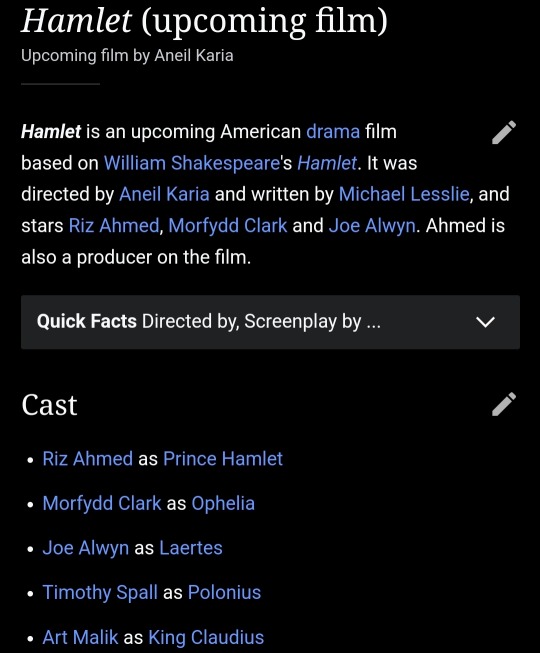The width and height of the screenshot is (540, 653).
Task: Open the Laertes character link
Action: 191,548
